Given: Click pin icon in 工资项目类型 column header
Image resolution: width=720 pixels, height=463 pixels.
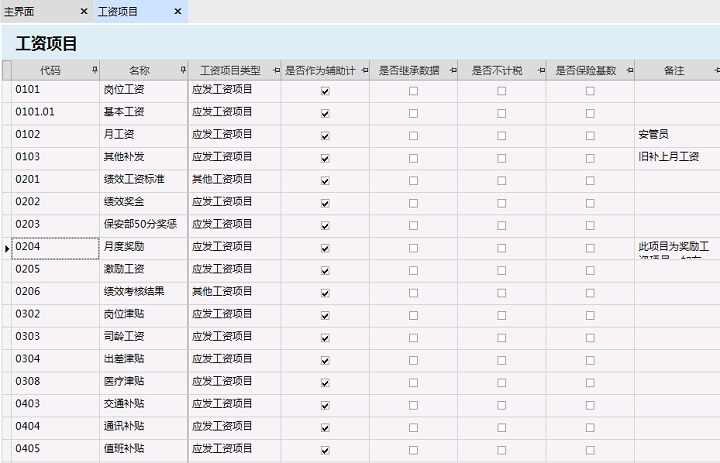Looking at the screenshot, I should [276, 70].
